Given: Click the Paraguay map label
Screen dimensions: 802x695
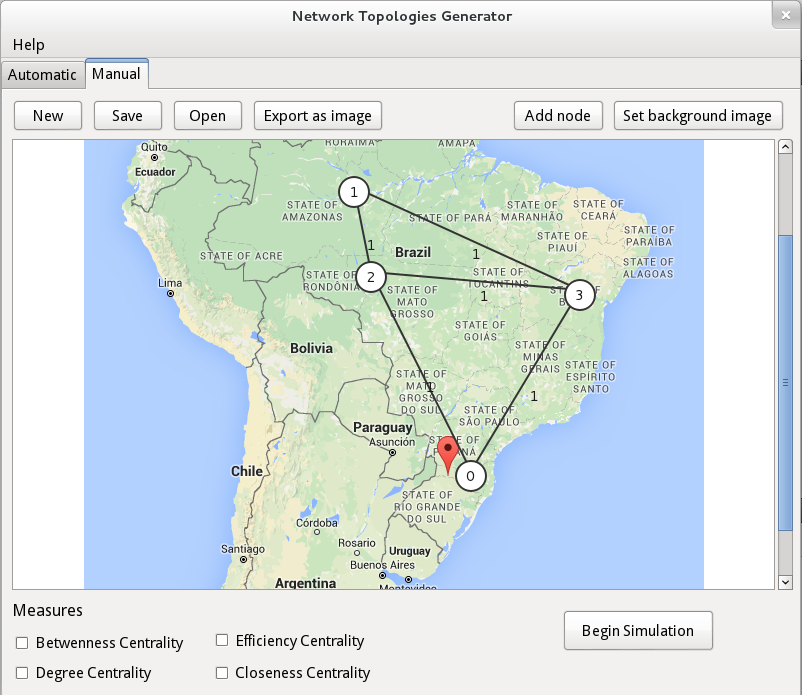Looking at the screenshot, I should [383, 428].
